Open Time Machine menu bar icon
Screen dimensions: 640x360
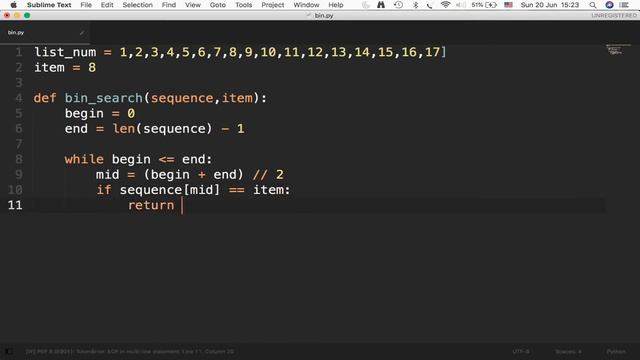(398, 5)
